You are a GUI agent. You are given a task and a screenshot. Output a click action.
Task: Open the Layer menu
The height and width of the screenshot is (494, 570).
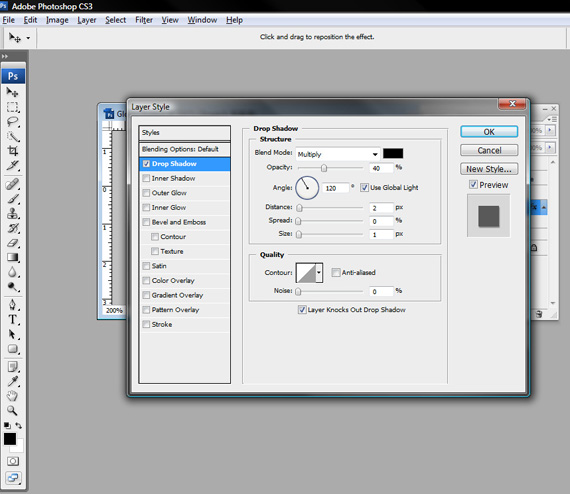click(x=87, y=20)
